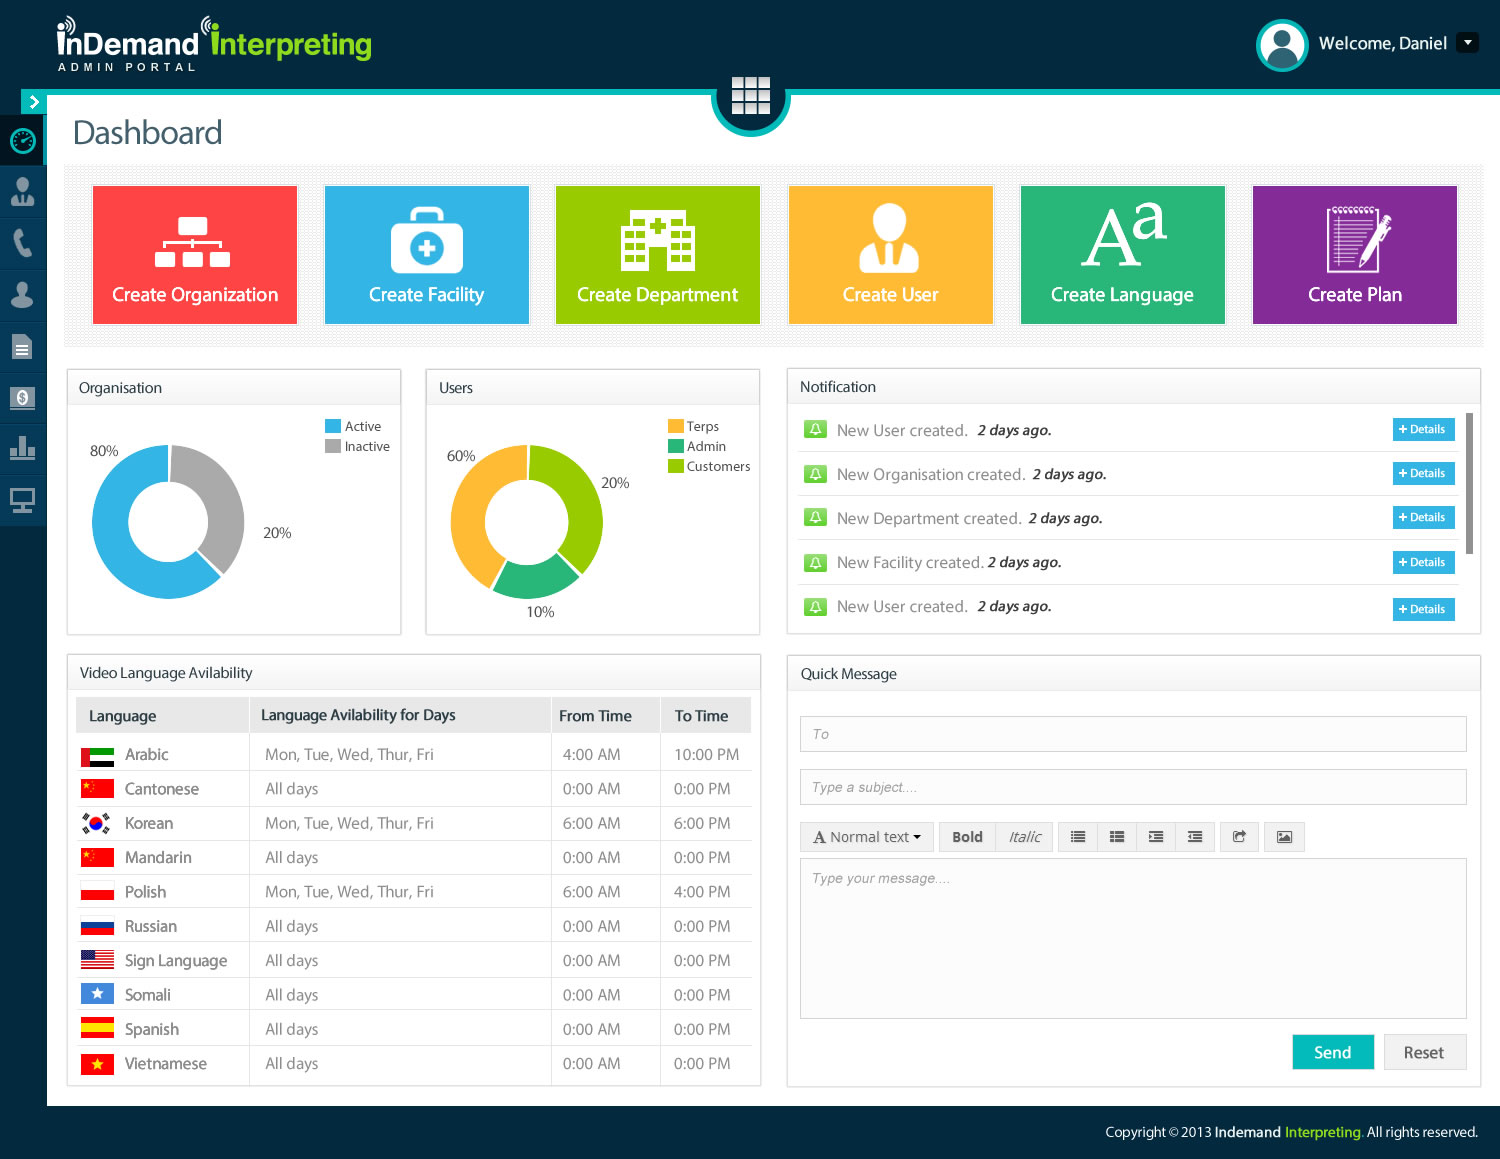Click the computer monitor icon in sidebar

(x=22, y=499)
